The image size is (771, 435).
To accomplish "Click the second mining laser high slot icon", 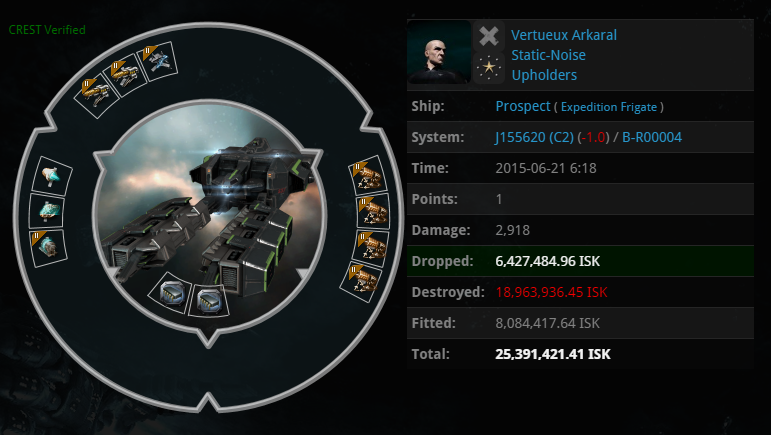I will 126,74.
